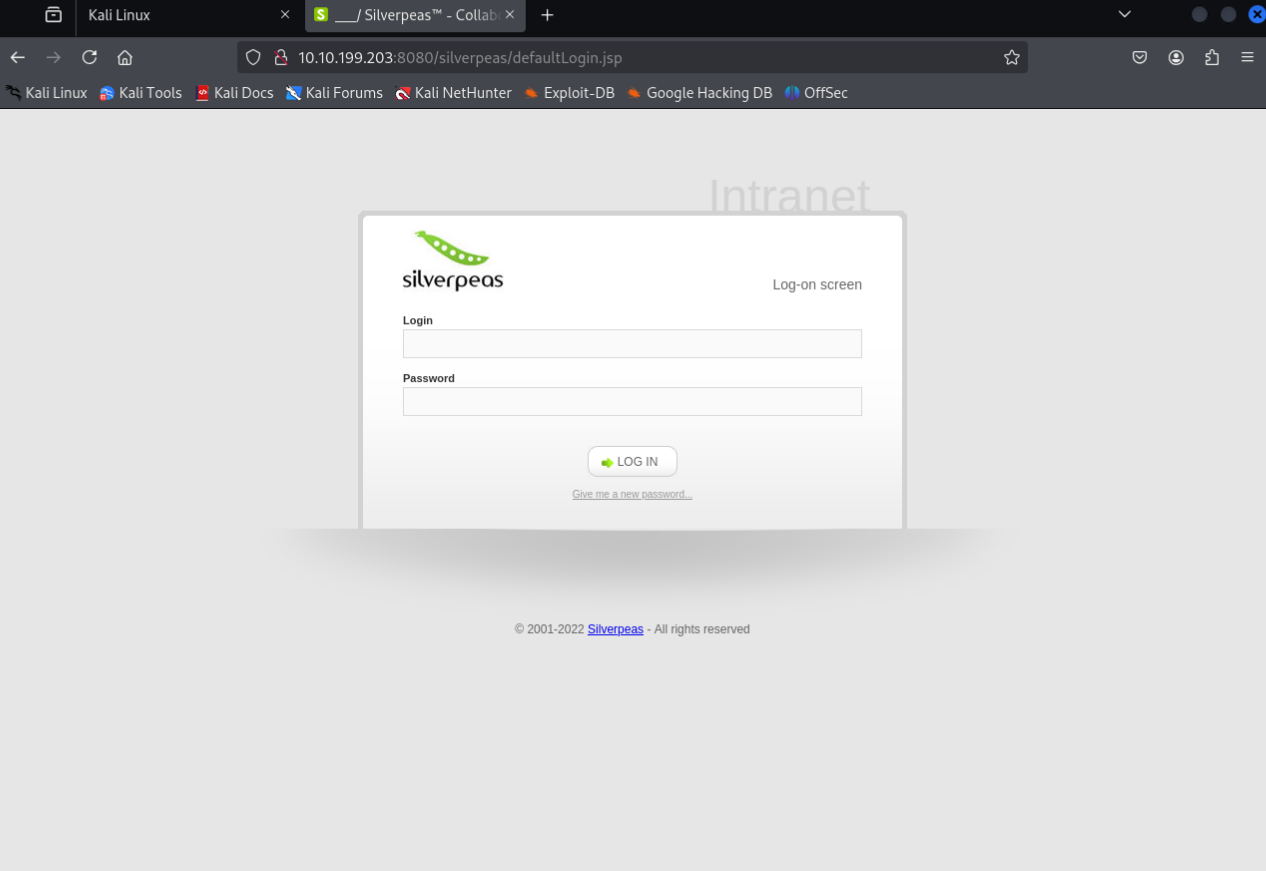Screen dimensions: 1266x871
Task: Click Give me a new password link
Action: click(632, 494)
